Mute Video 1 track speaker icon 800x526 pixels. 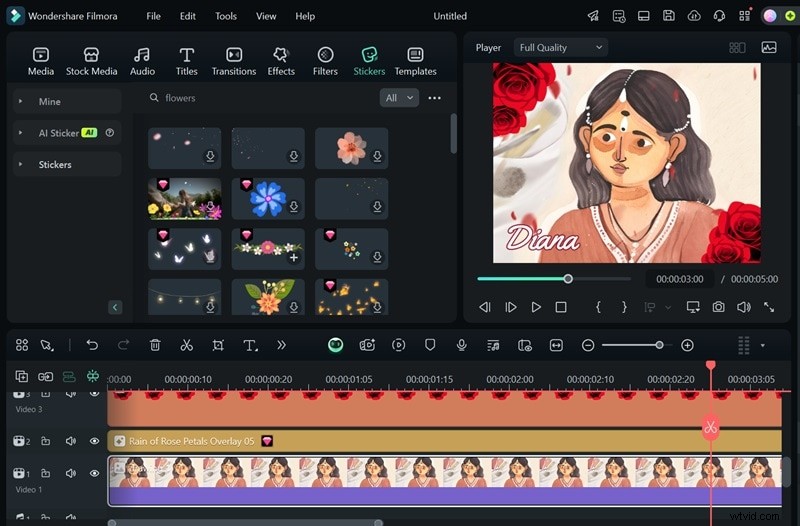pos(71,473)
